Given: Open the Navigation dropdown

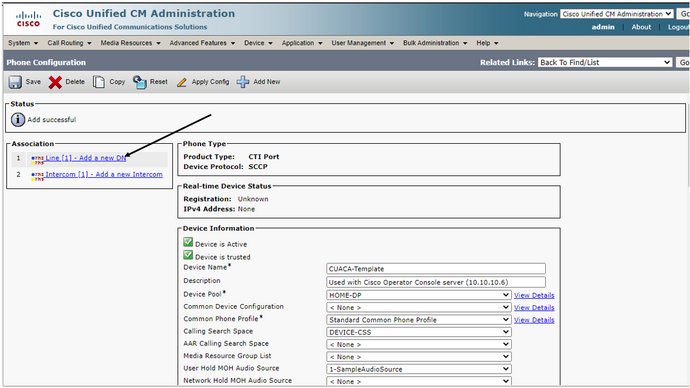Looking at the screenshot, I should click(x=617, y=14).
